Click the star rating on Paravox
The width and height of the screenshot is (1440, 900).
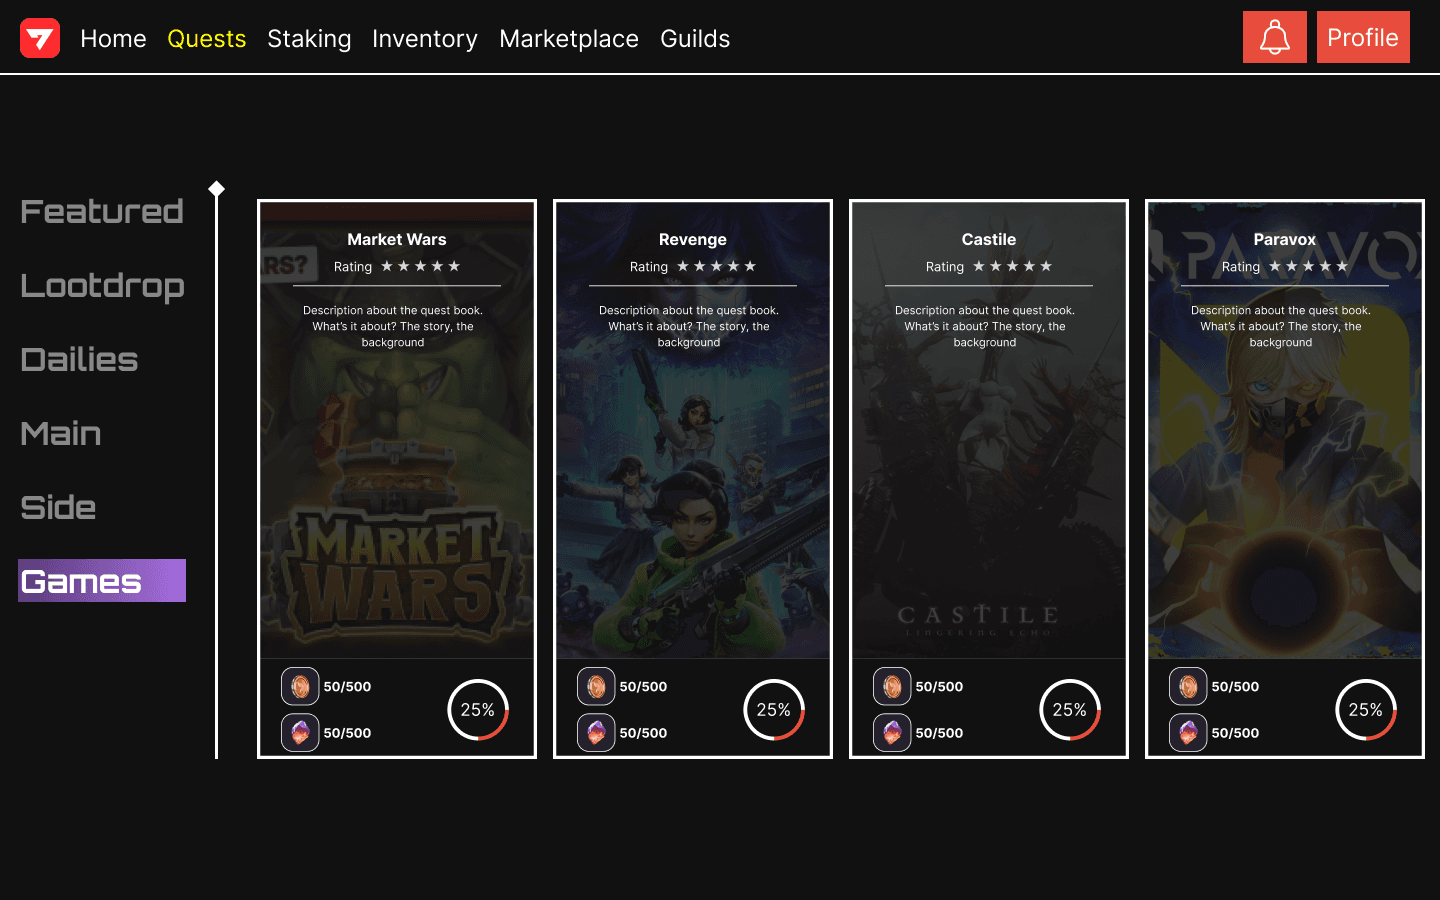pyautogui.click(x=1308, y=266)
